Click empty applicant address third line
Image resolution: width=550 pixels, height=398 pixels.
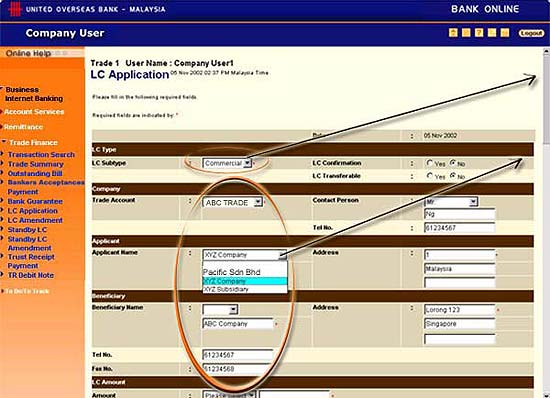click(460, 282)
